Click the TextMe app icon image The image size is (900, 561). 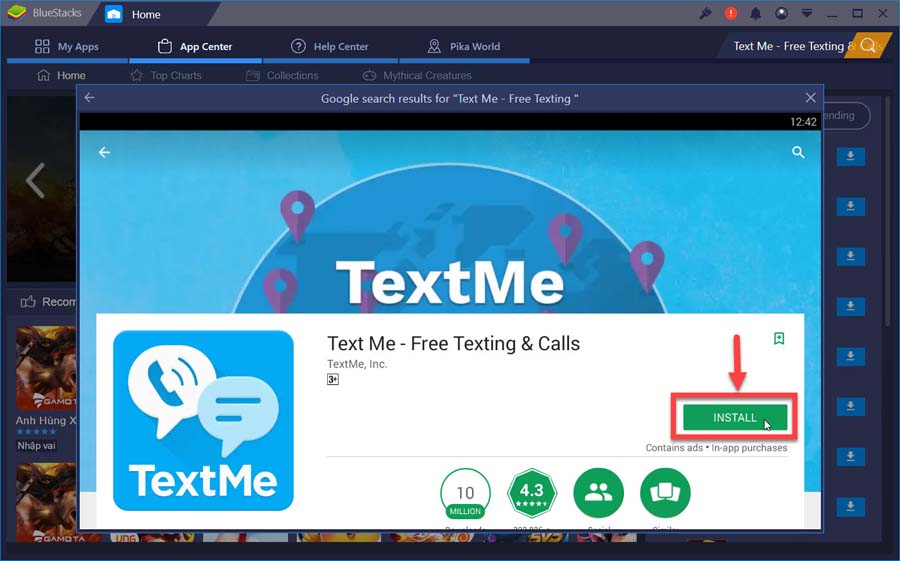pyautogui.click(x=203, y=420)
